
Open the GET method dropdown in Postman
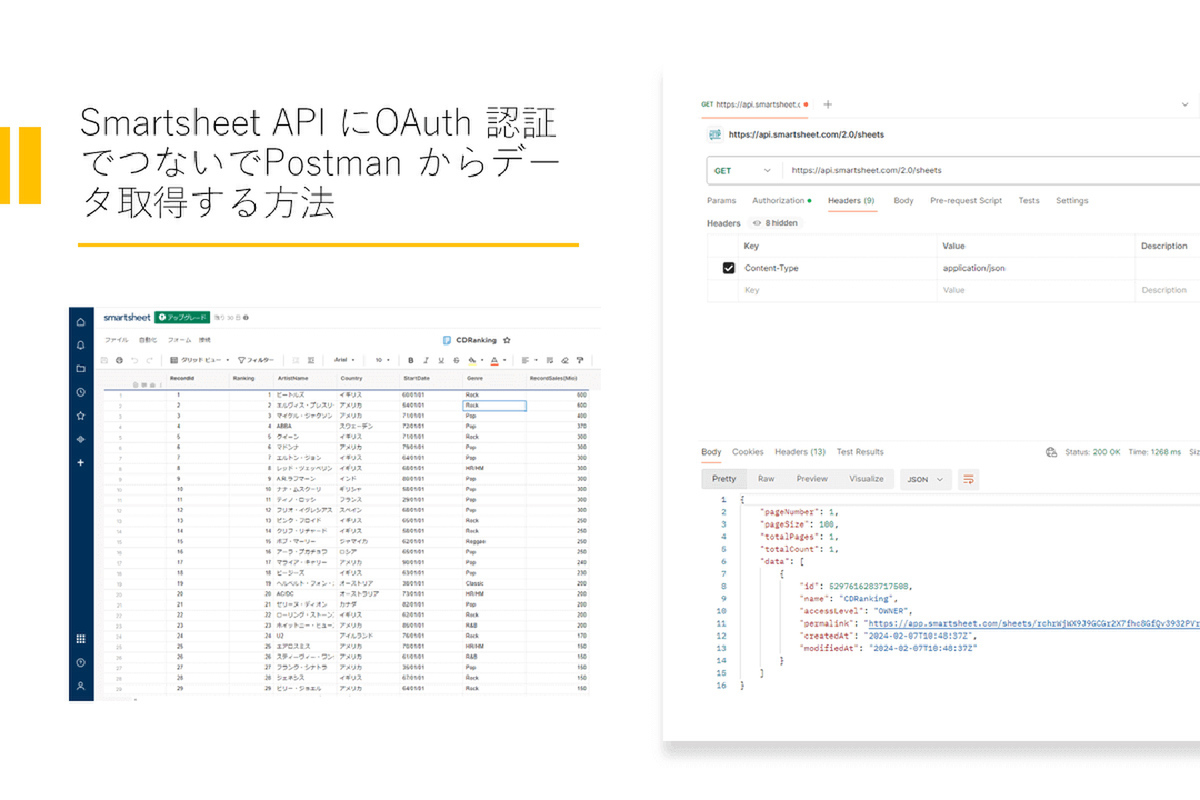coord(743,170)
